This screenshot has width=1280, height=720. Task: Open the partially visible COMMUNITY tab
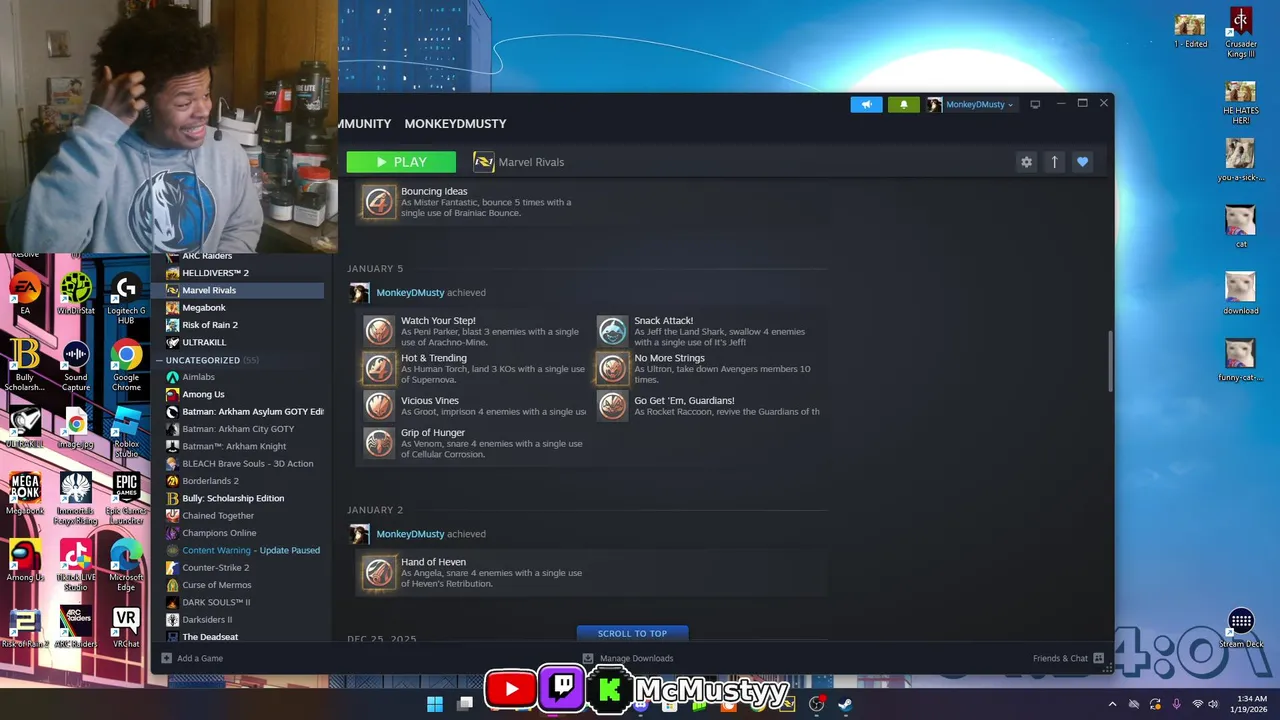(364, 124)
